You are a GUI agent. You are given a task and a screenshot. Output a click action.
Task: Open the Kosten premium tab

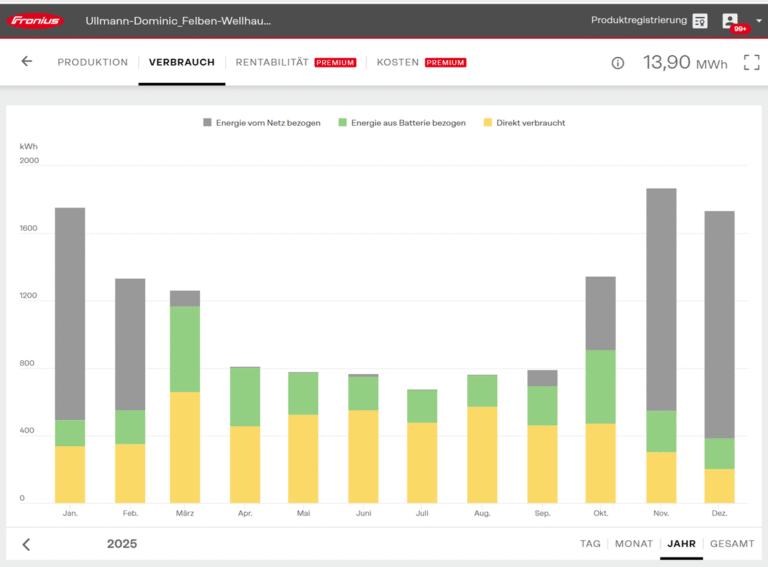[397, 62]
